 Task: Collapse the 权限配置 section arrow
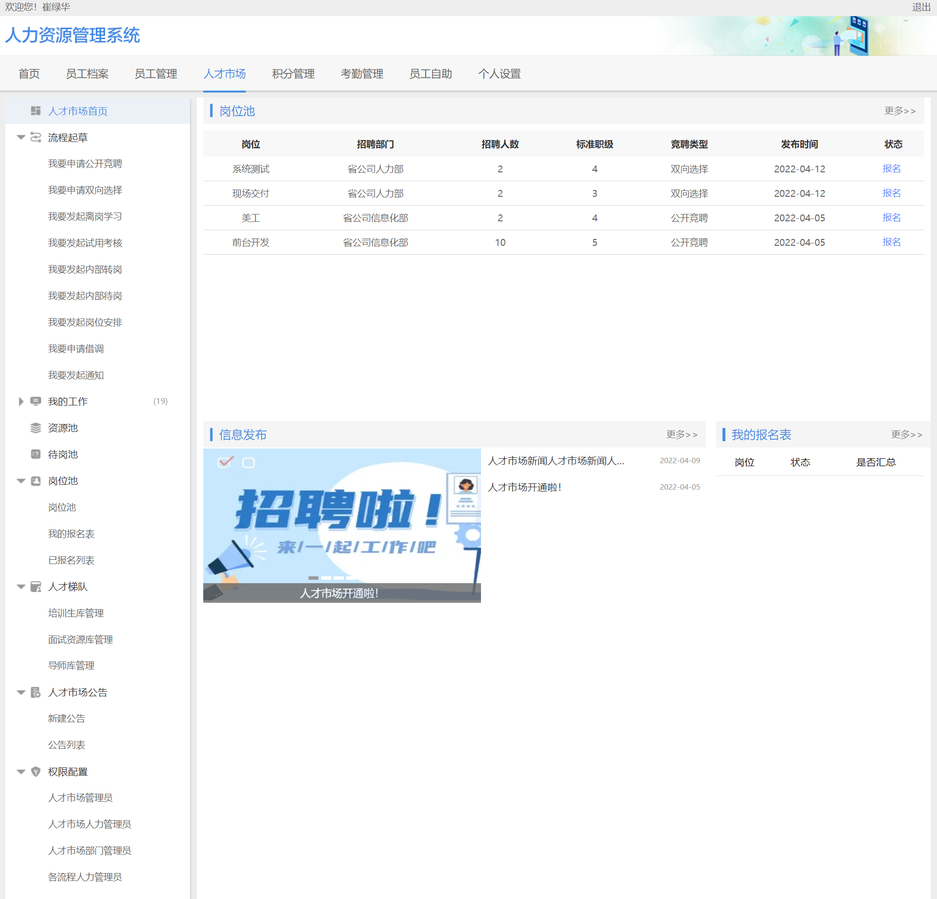[x=21, y=772]
